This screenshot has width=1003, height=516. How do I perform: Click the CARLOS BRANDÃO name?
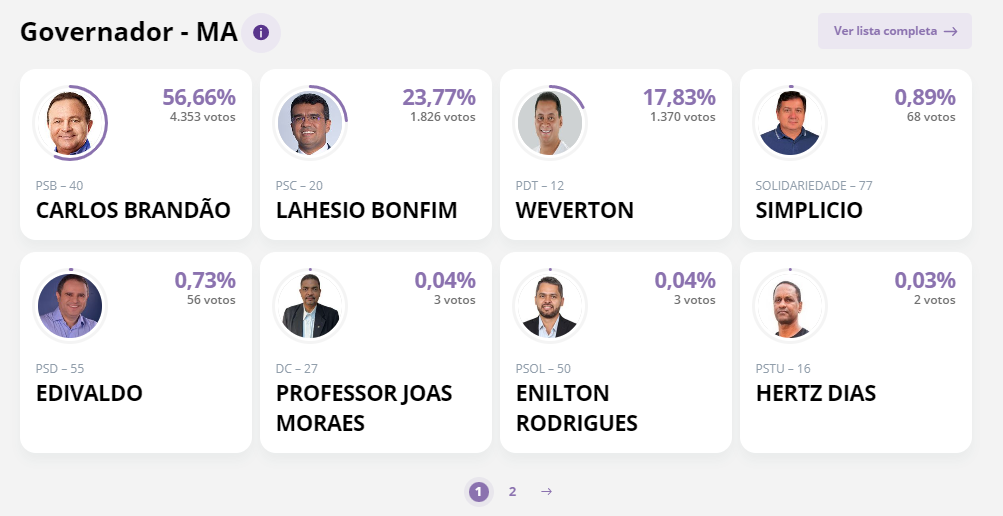(x=133, y=211)
